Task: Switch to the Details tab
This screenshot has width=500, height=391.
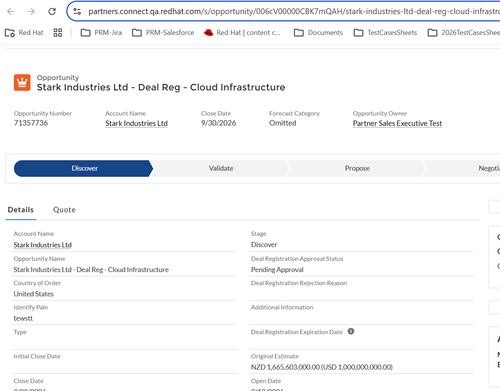Action: point(21,210)
